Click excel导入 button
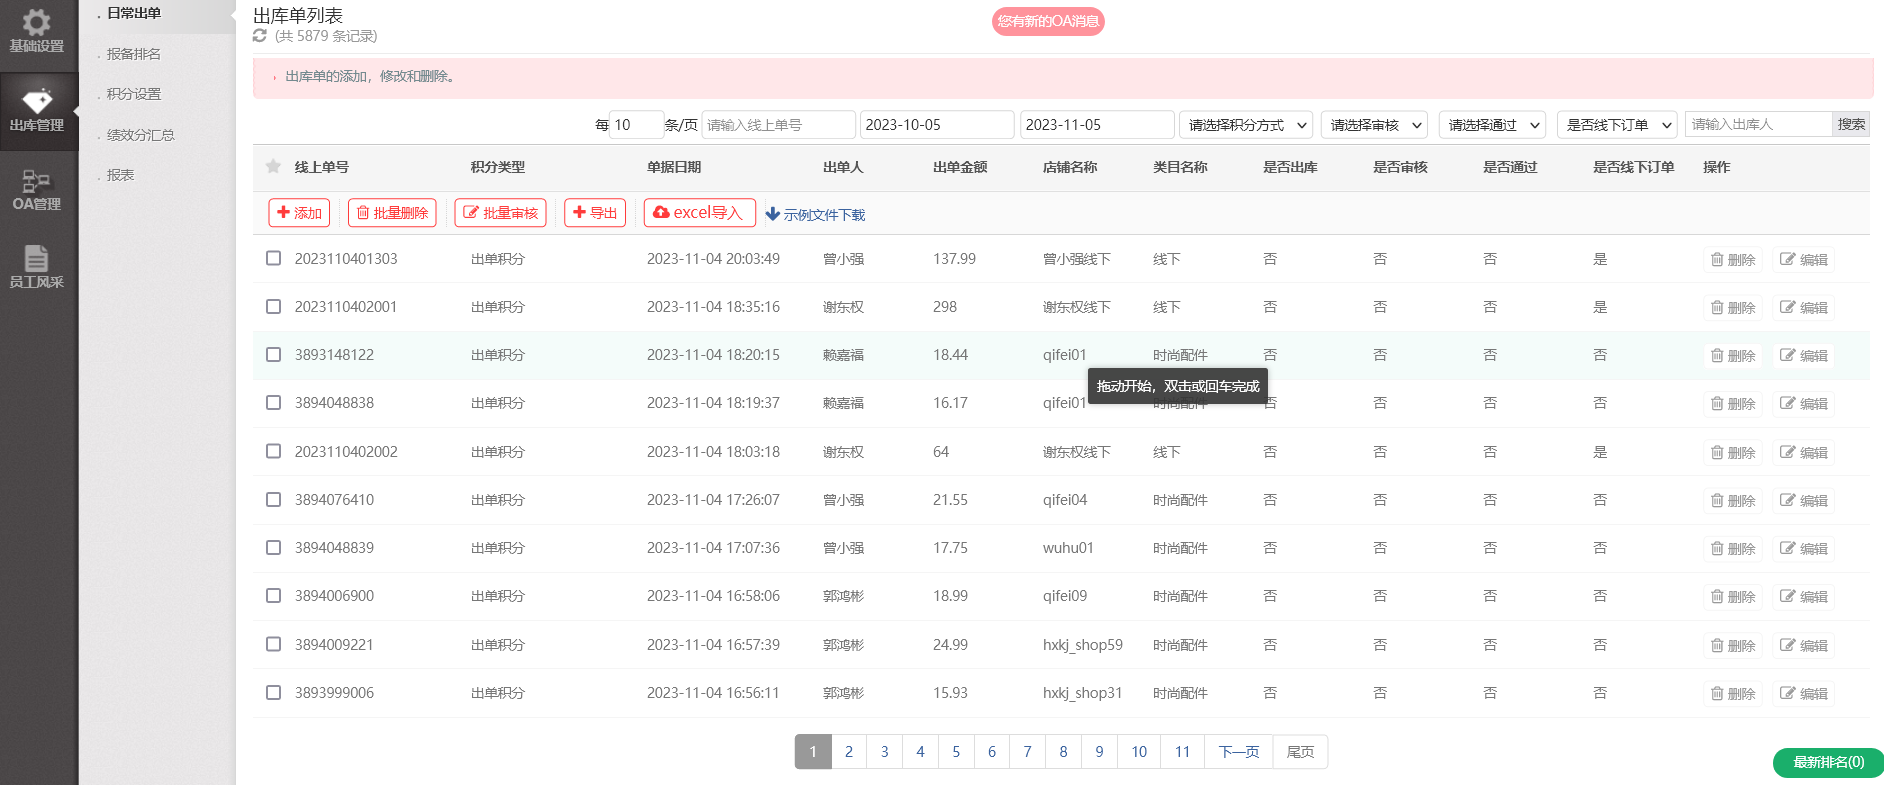The height and width of the screenshot is (785, 1884). coord(699,213)
